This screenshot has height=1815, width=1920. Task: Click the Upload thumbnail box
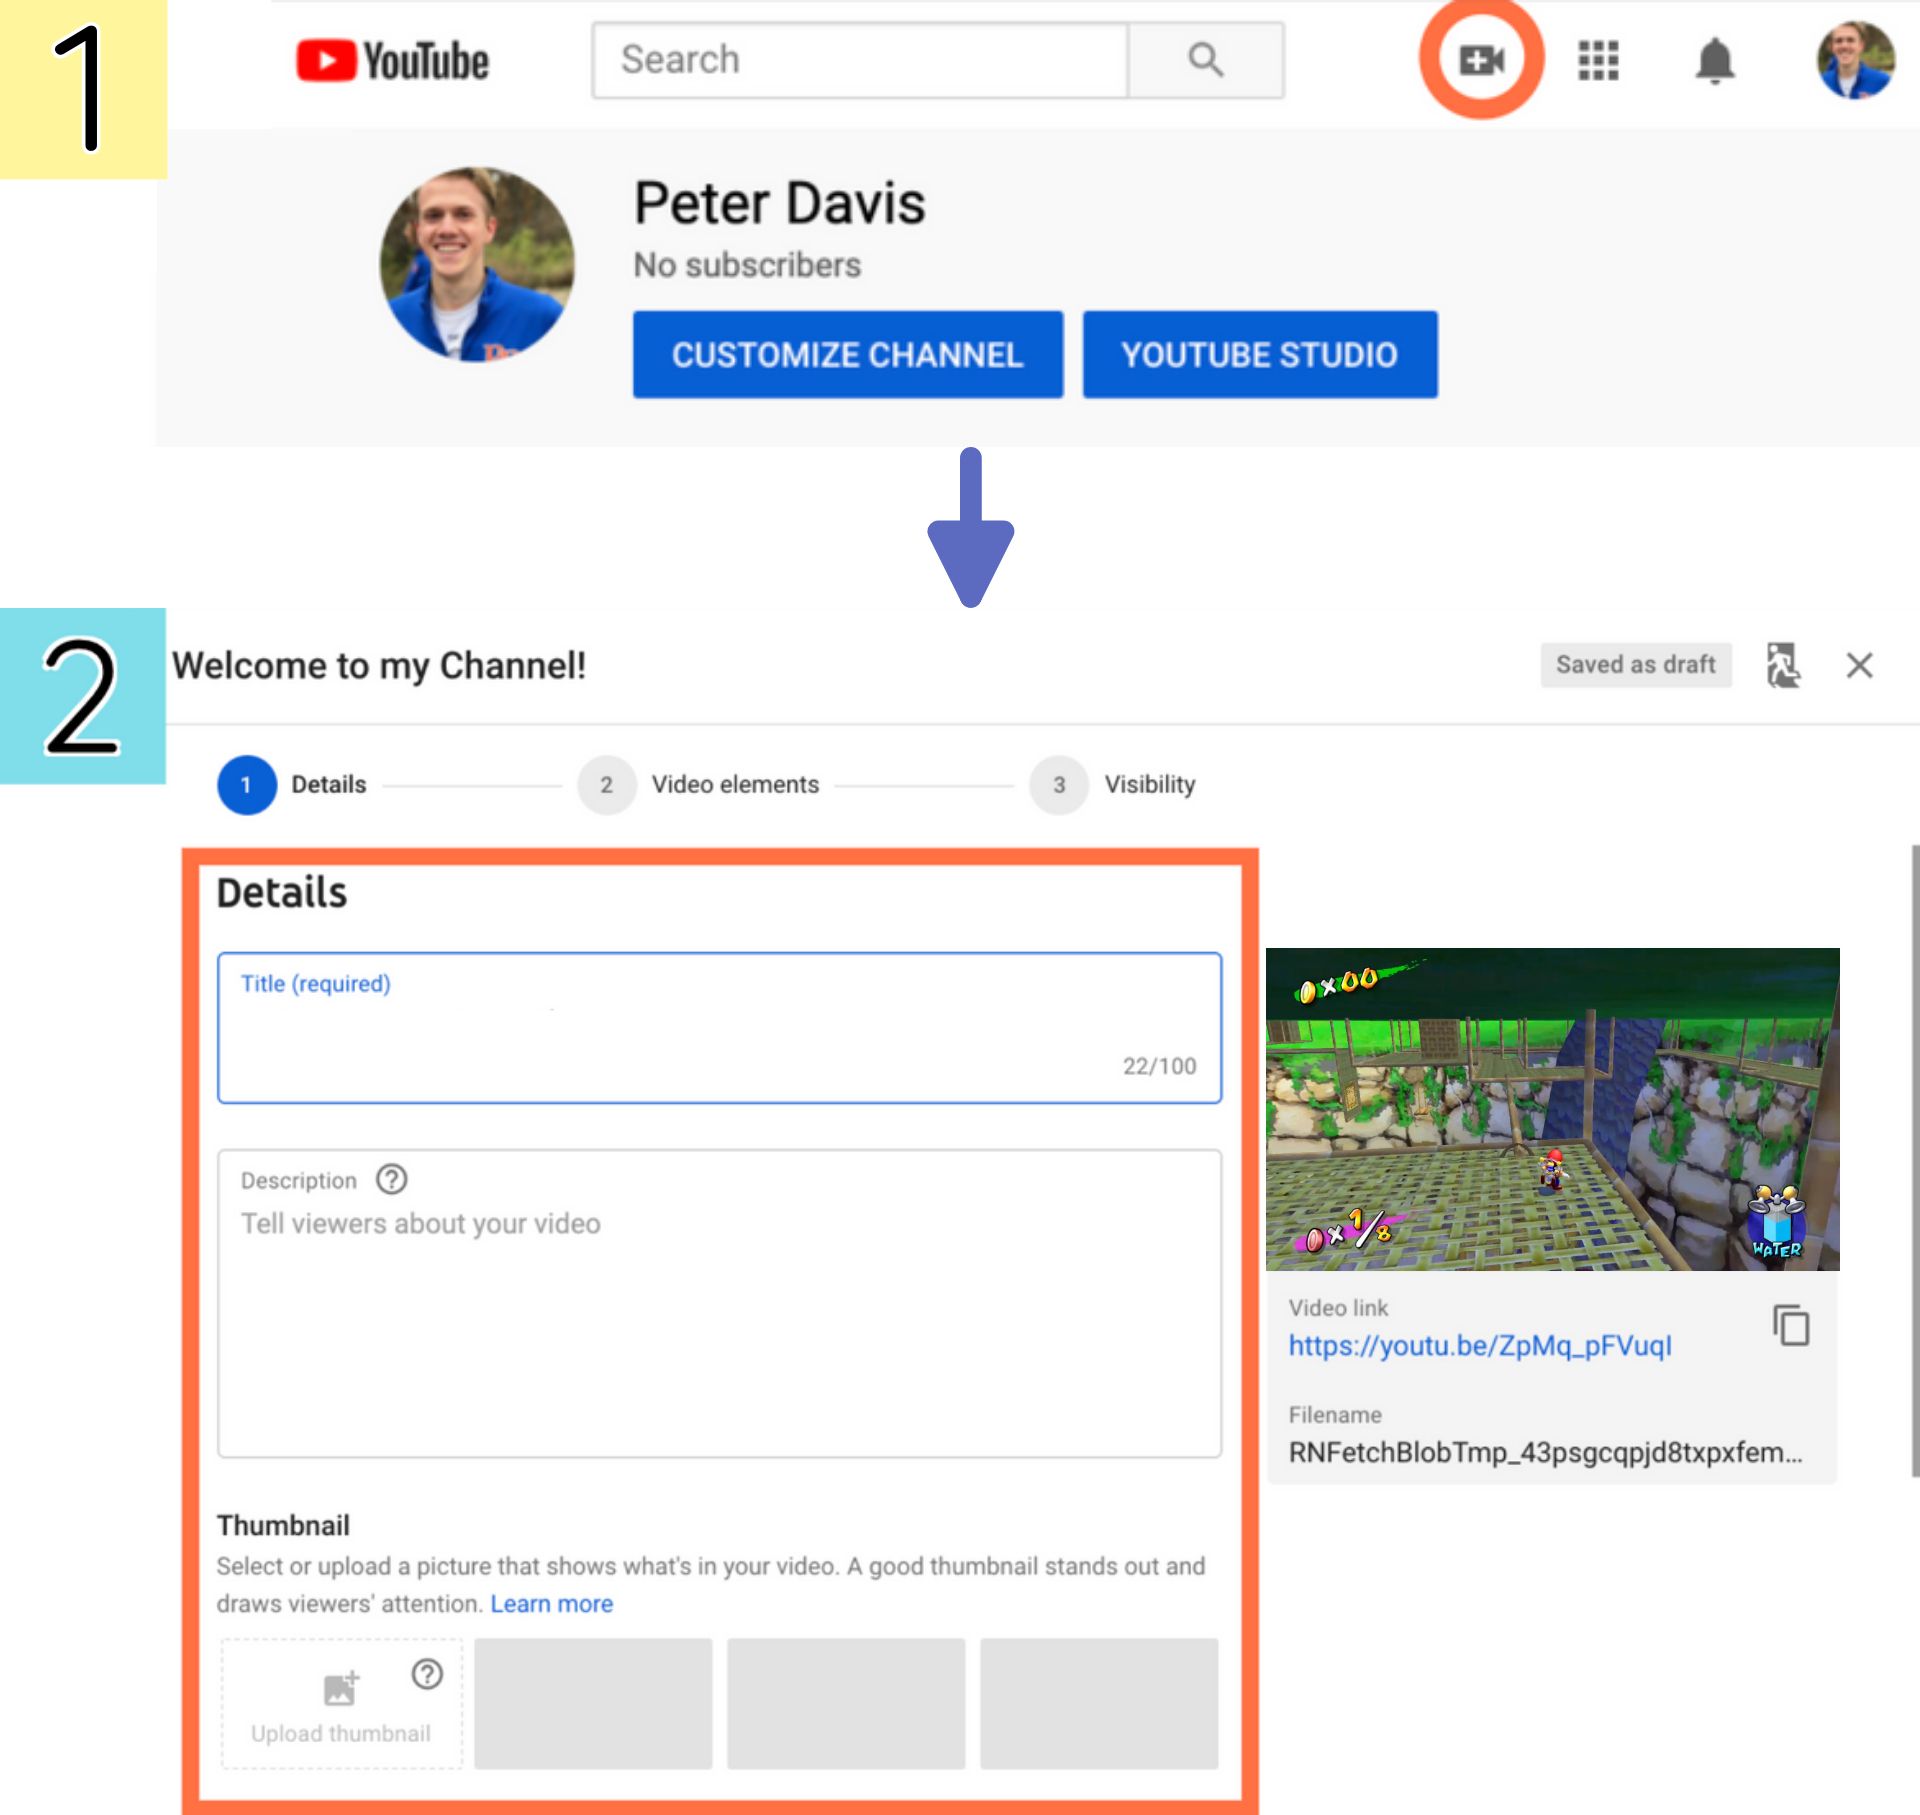click(x=341, y=1705)
